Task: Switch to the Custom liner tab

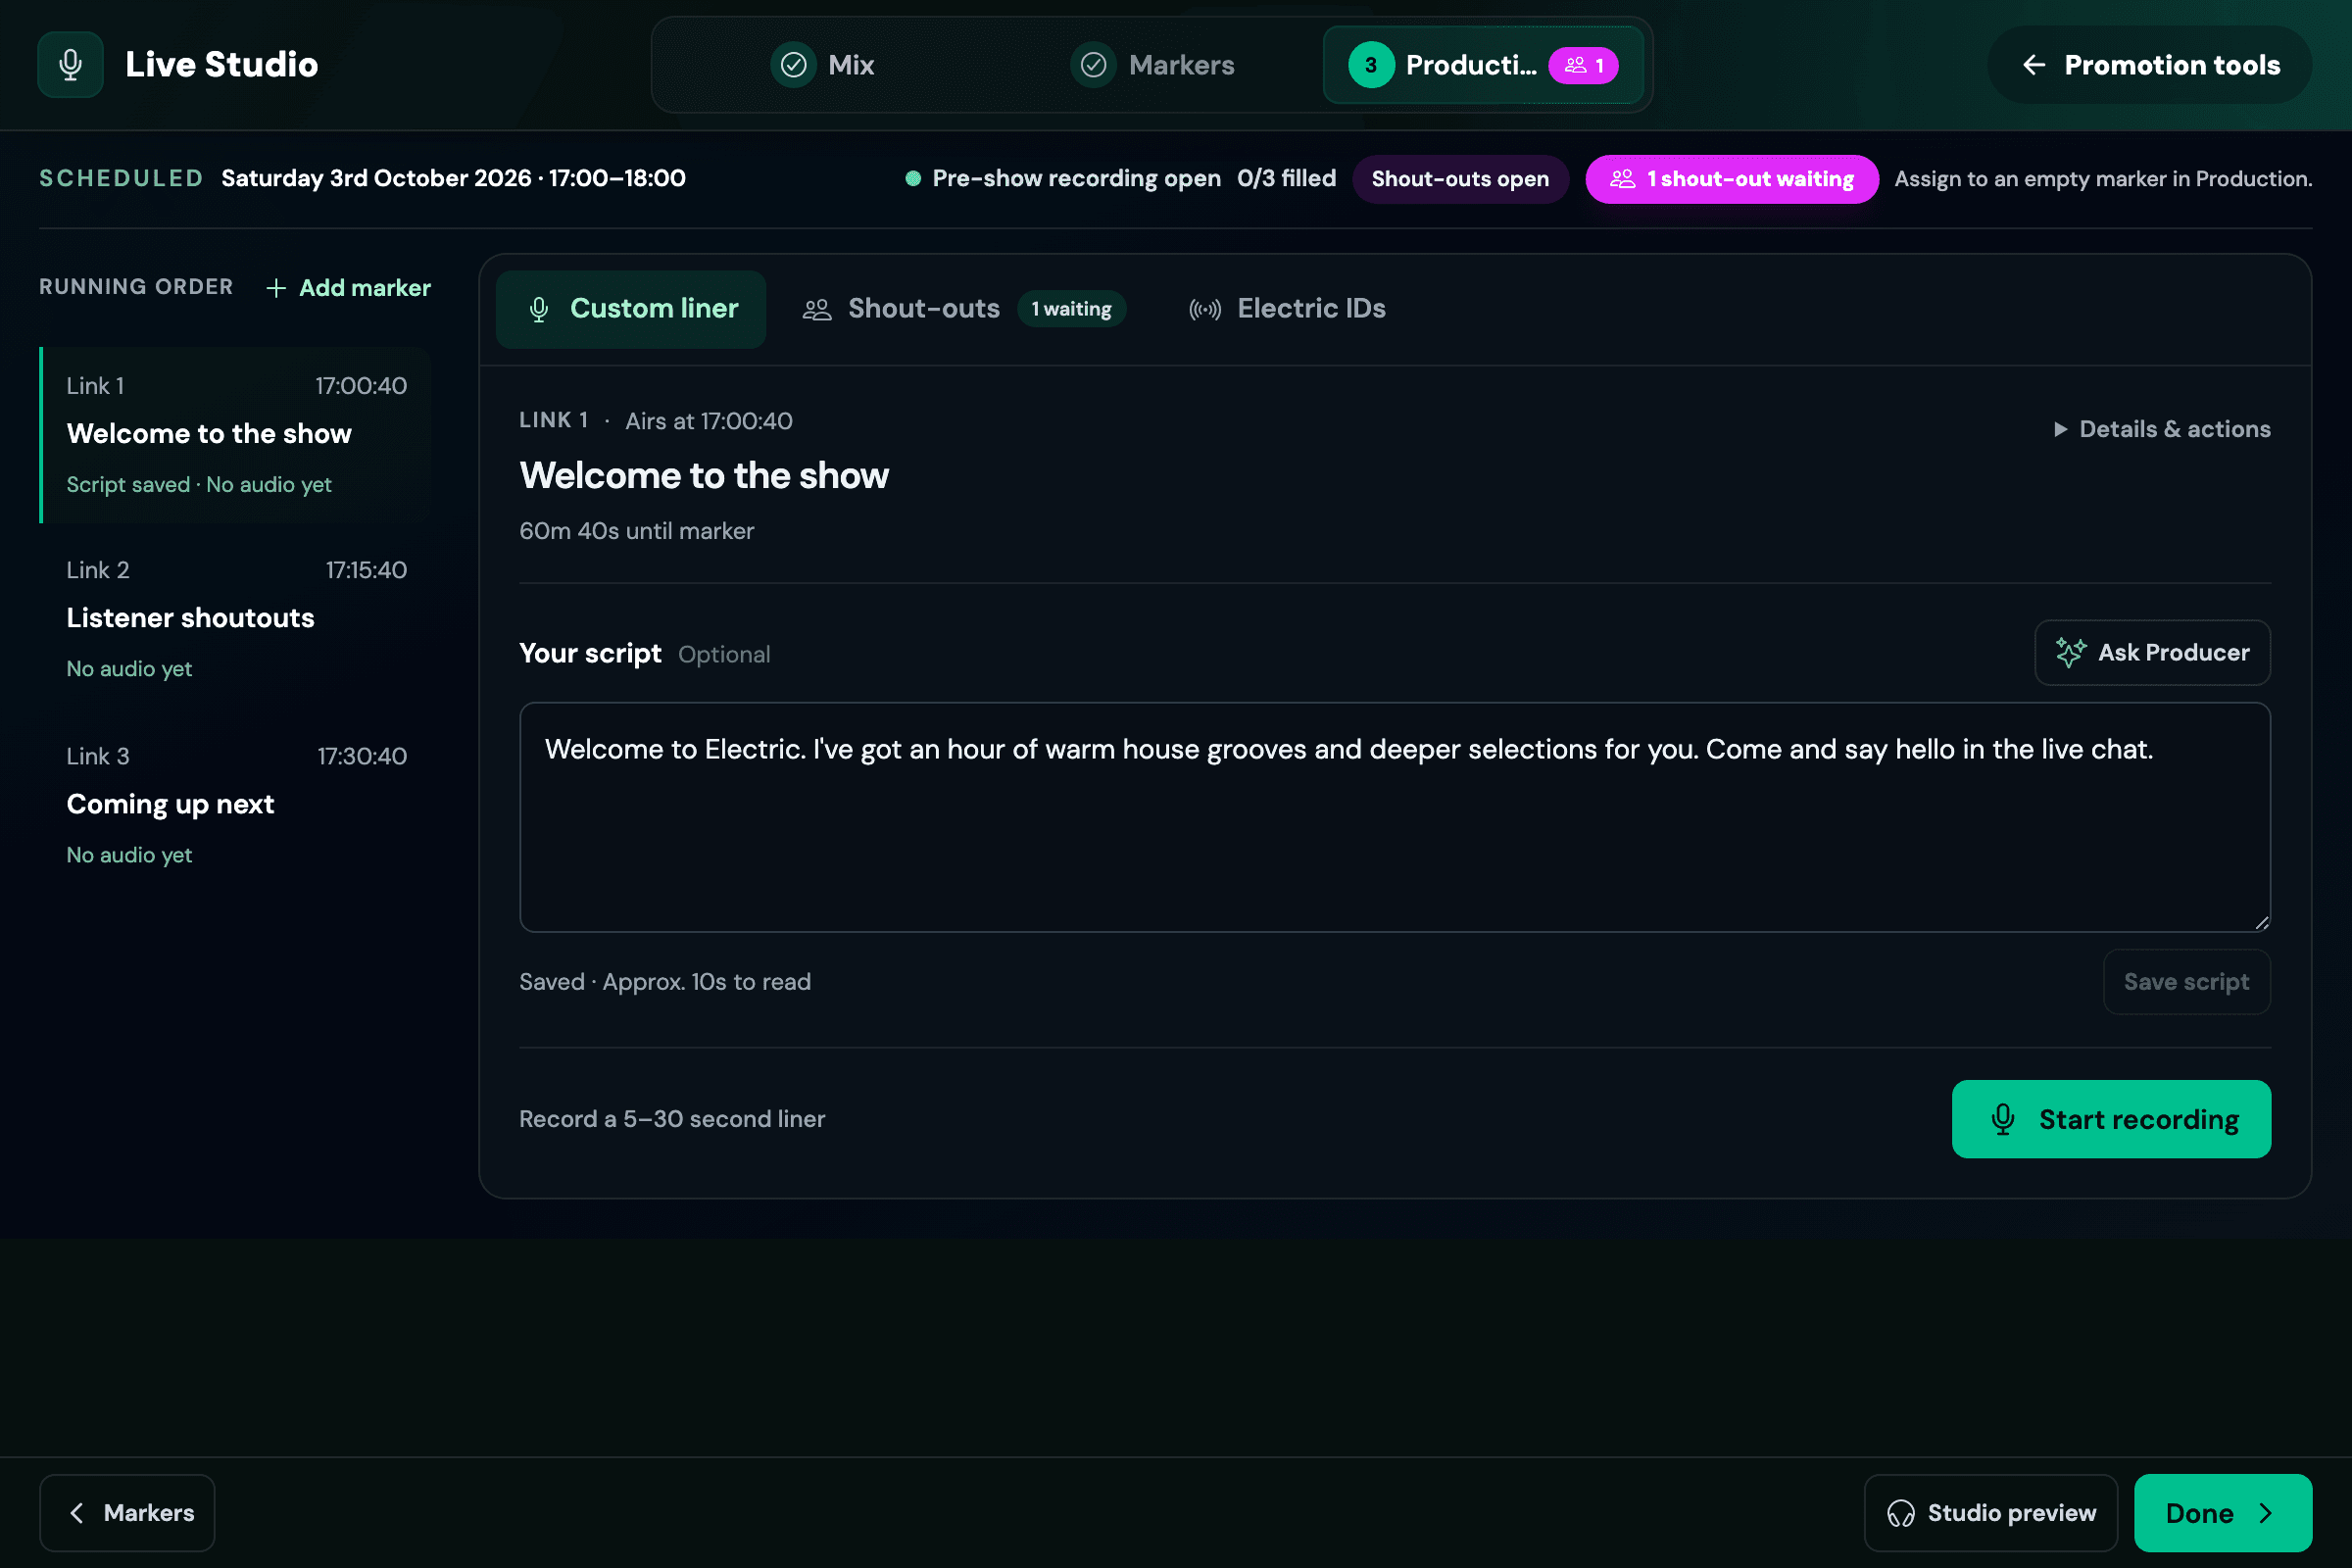Action: 632,309
